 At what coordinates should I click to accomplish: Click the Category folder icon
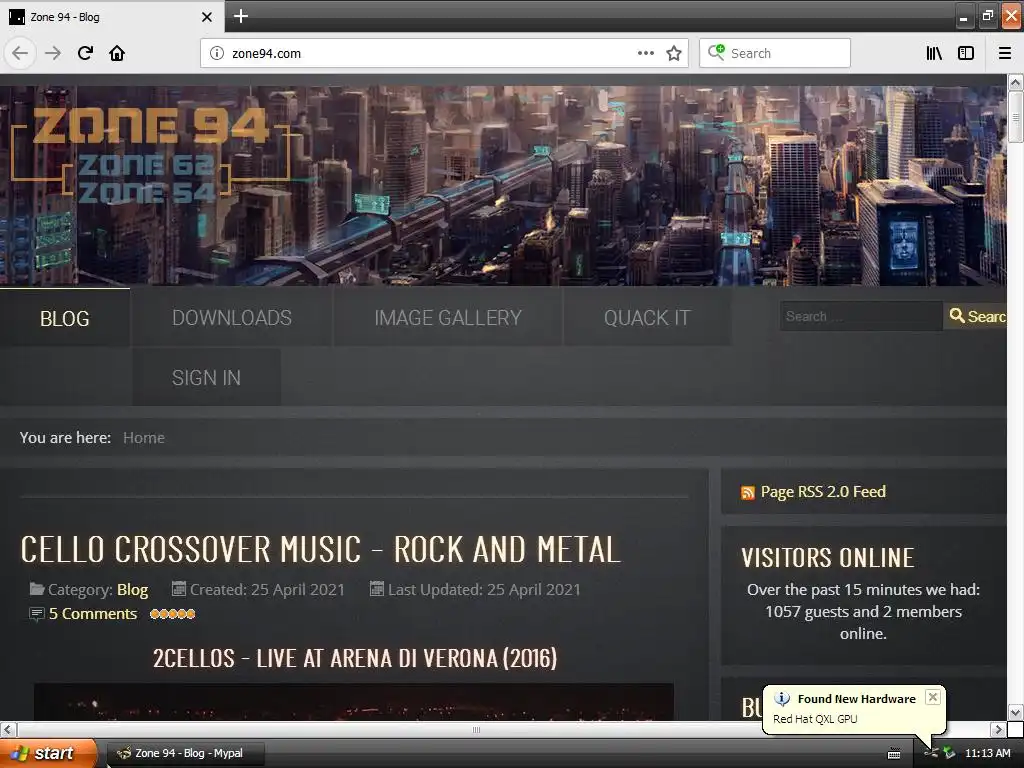[37, 589]
